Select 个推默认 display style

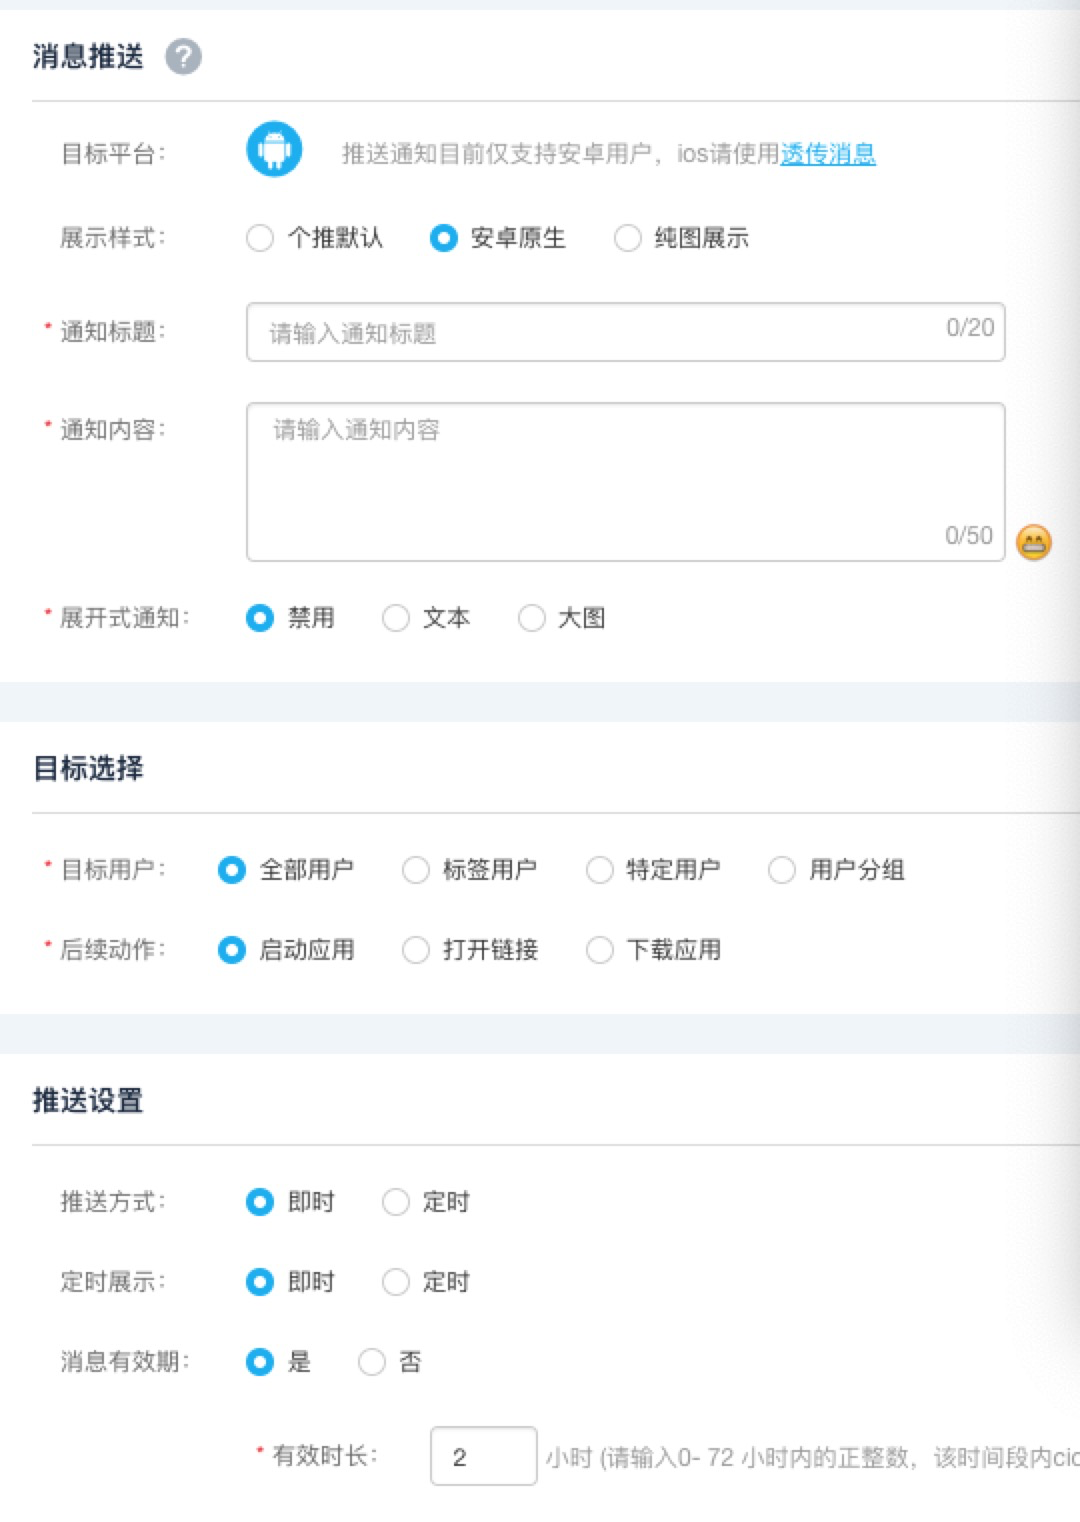[260, 239]
